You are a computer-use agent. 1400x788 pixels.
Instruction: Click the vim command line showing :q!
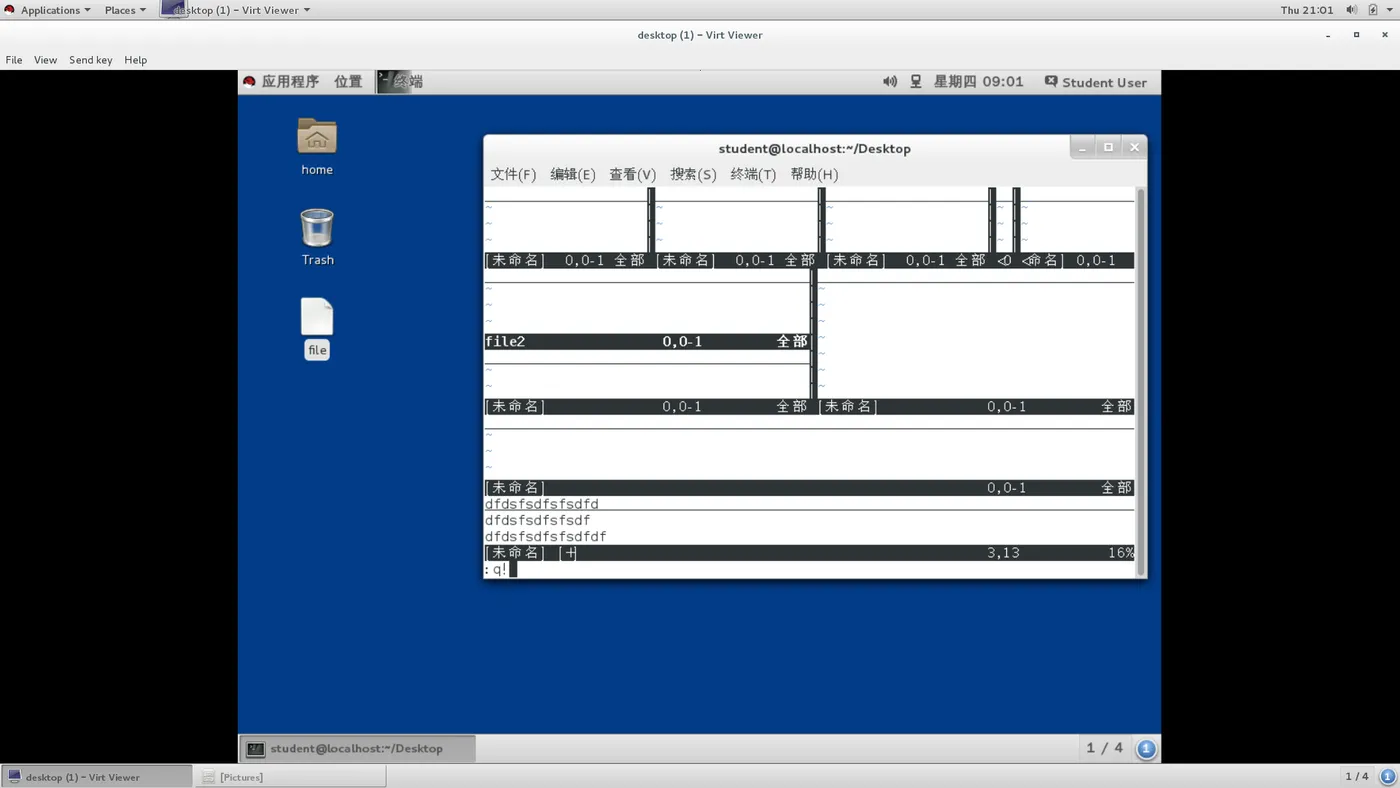[x=809, y=569]
